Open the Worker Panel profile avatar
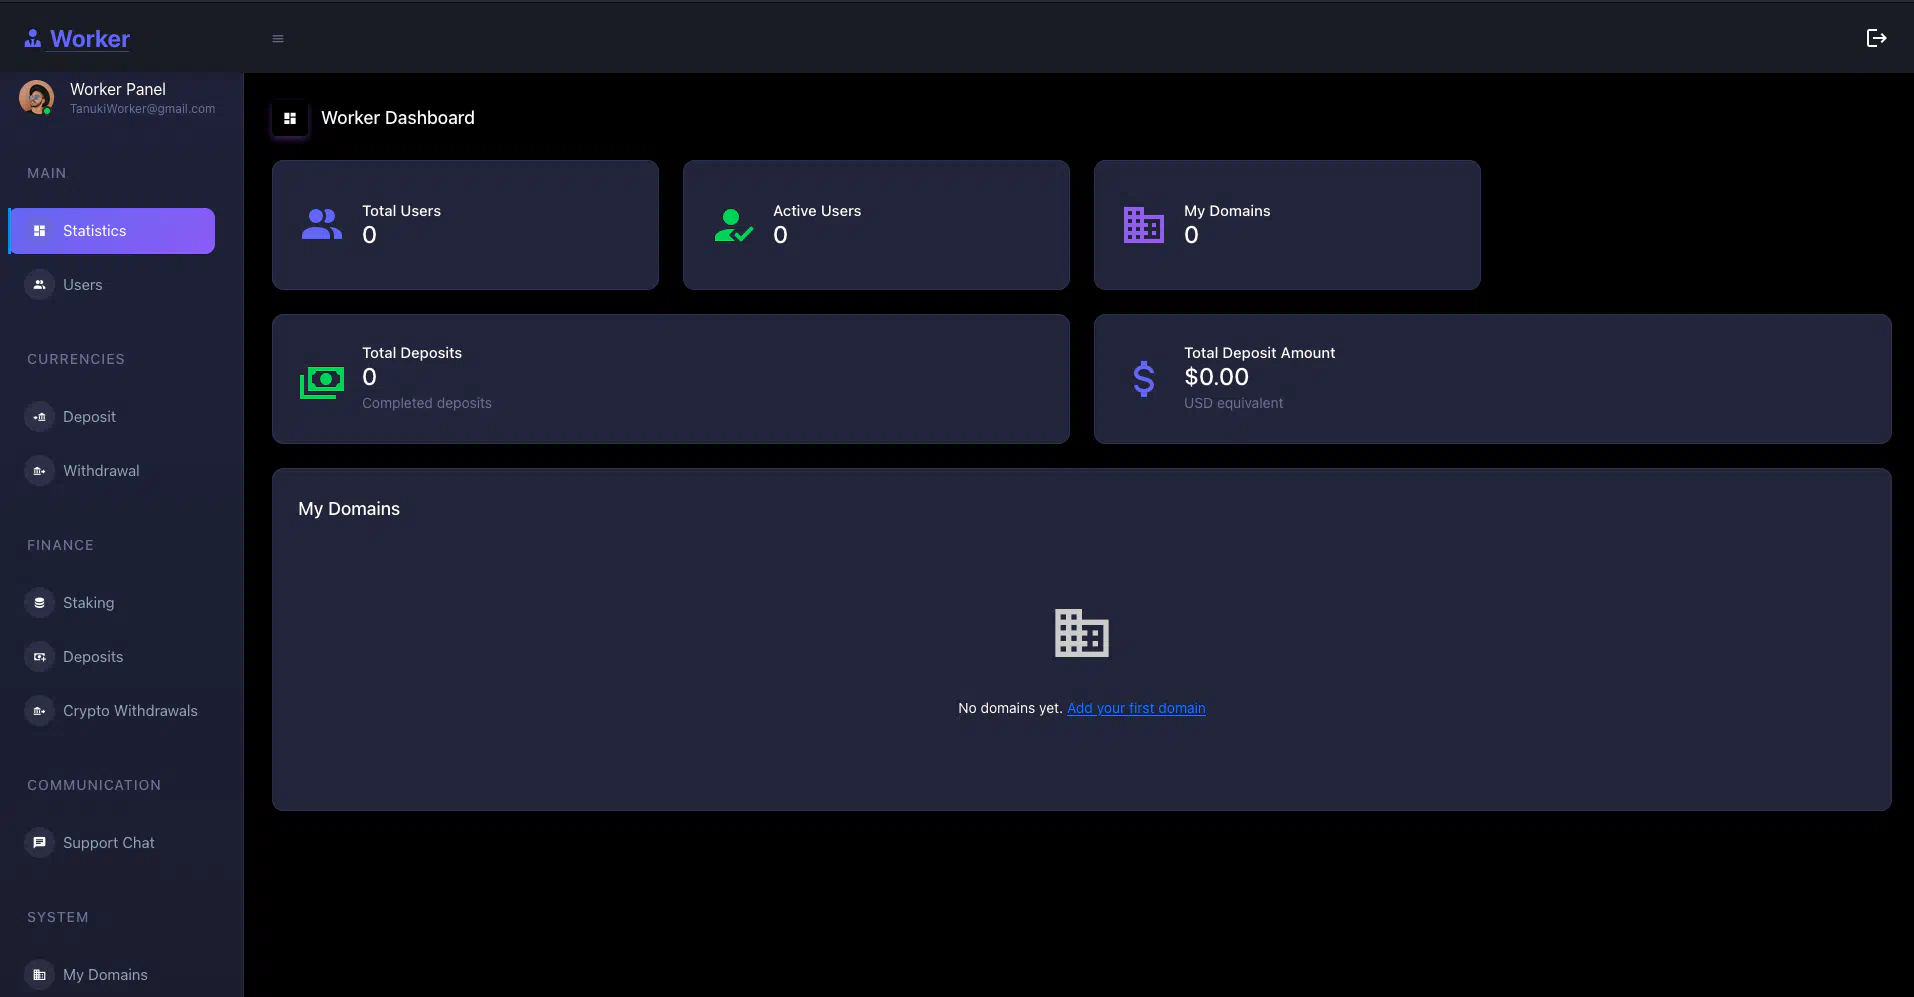The image size is (1914, 997). [x=37, y=98]
